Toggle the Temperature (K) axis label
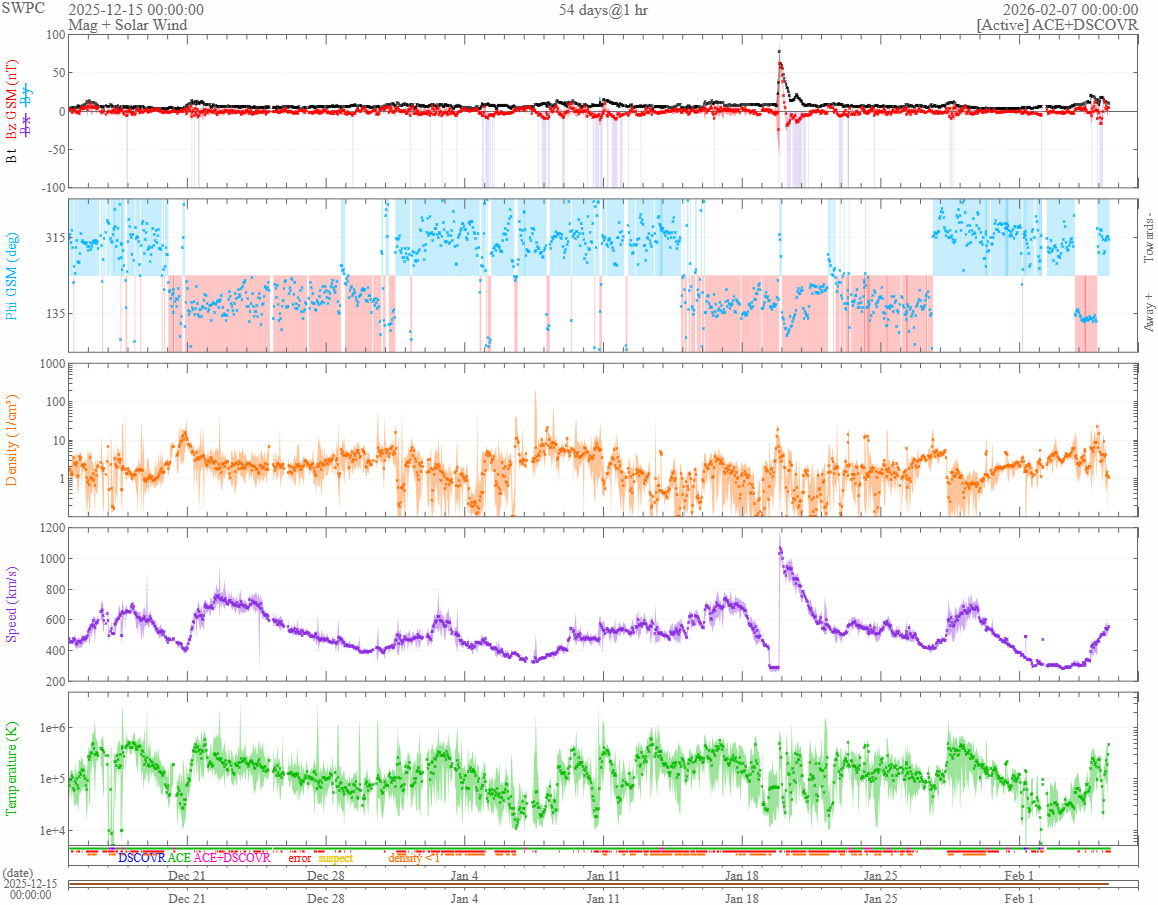1158x905 pixels. point(11,768)
